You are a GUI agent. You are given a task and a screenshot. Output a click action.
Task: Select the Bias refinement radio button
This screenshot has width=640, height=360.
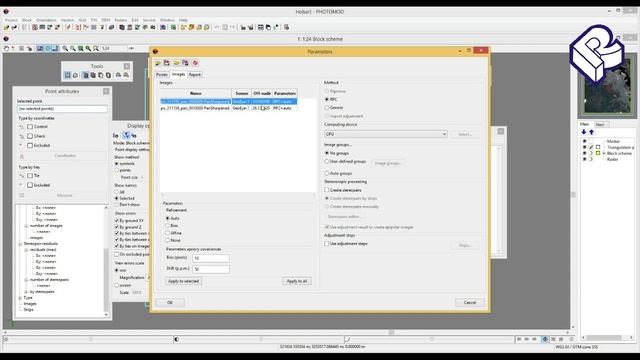tap(168, 226)
